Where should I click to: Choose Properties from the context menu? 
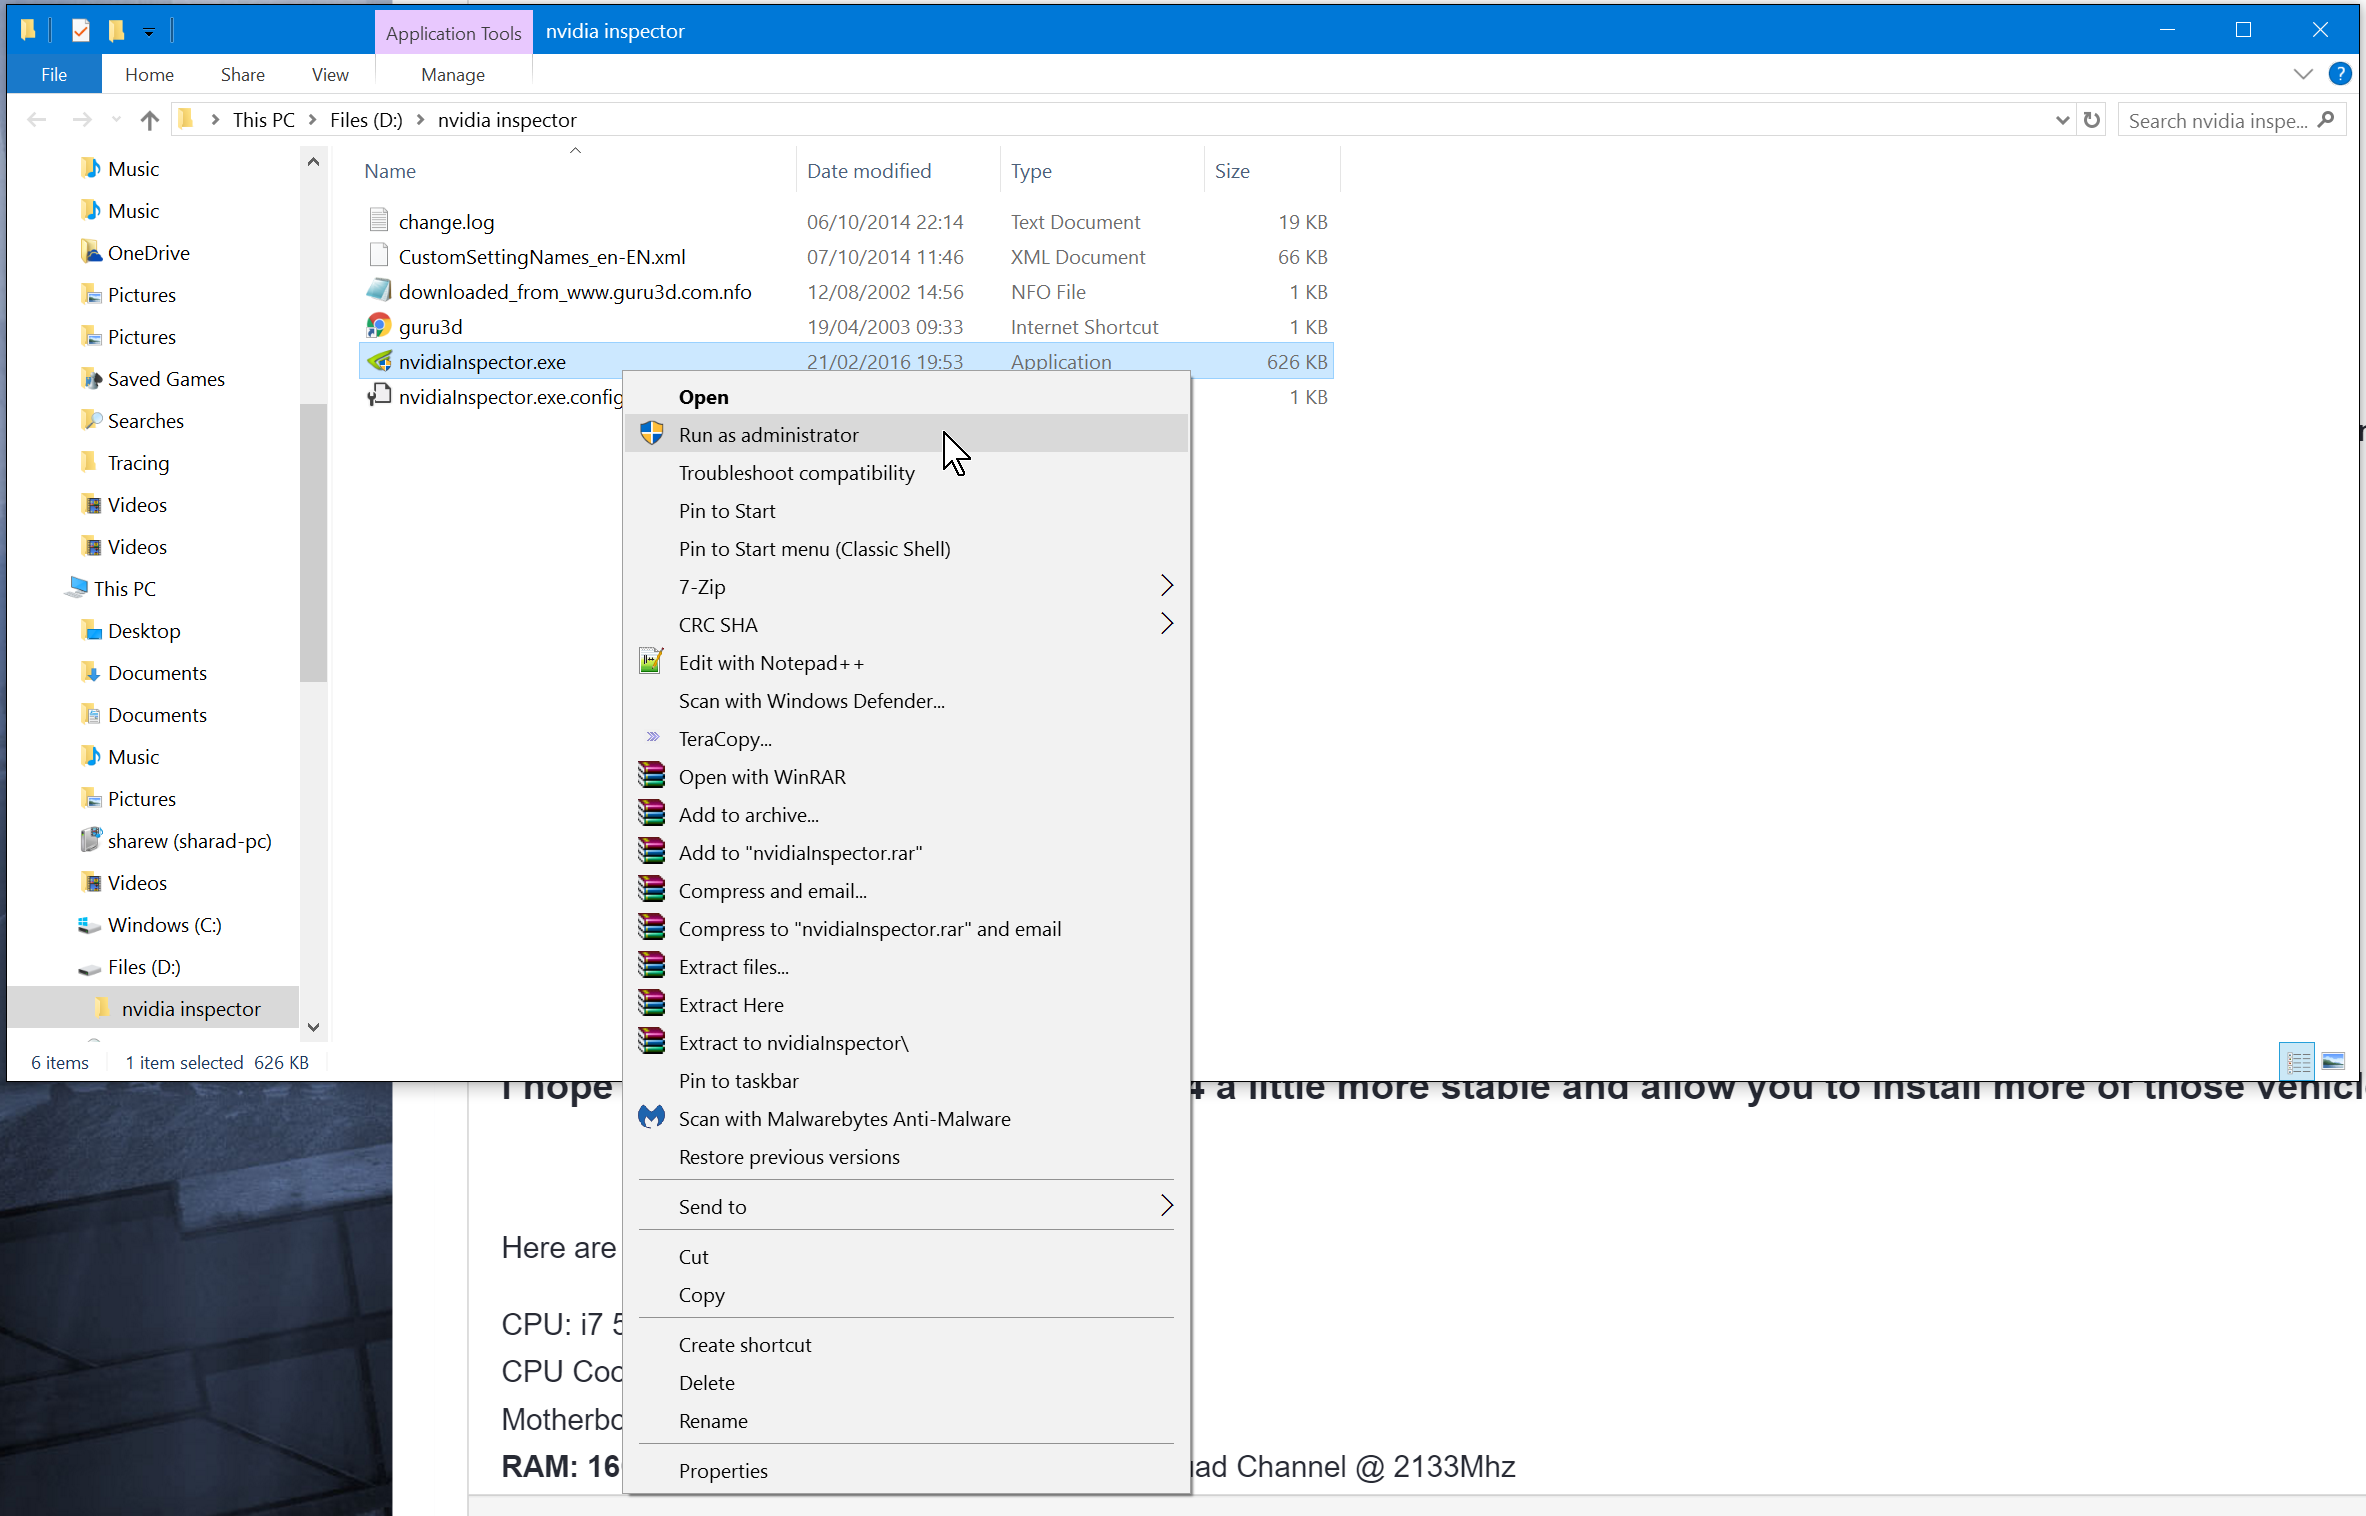point(723,1470)
